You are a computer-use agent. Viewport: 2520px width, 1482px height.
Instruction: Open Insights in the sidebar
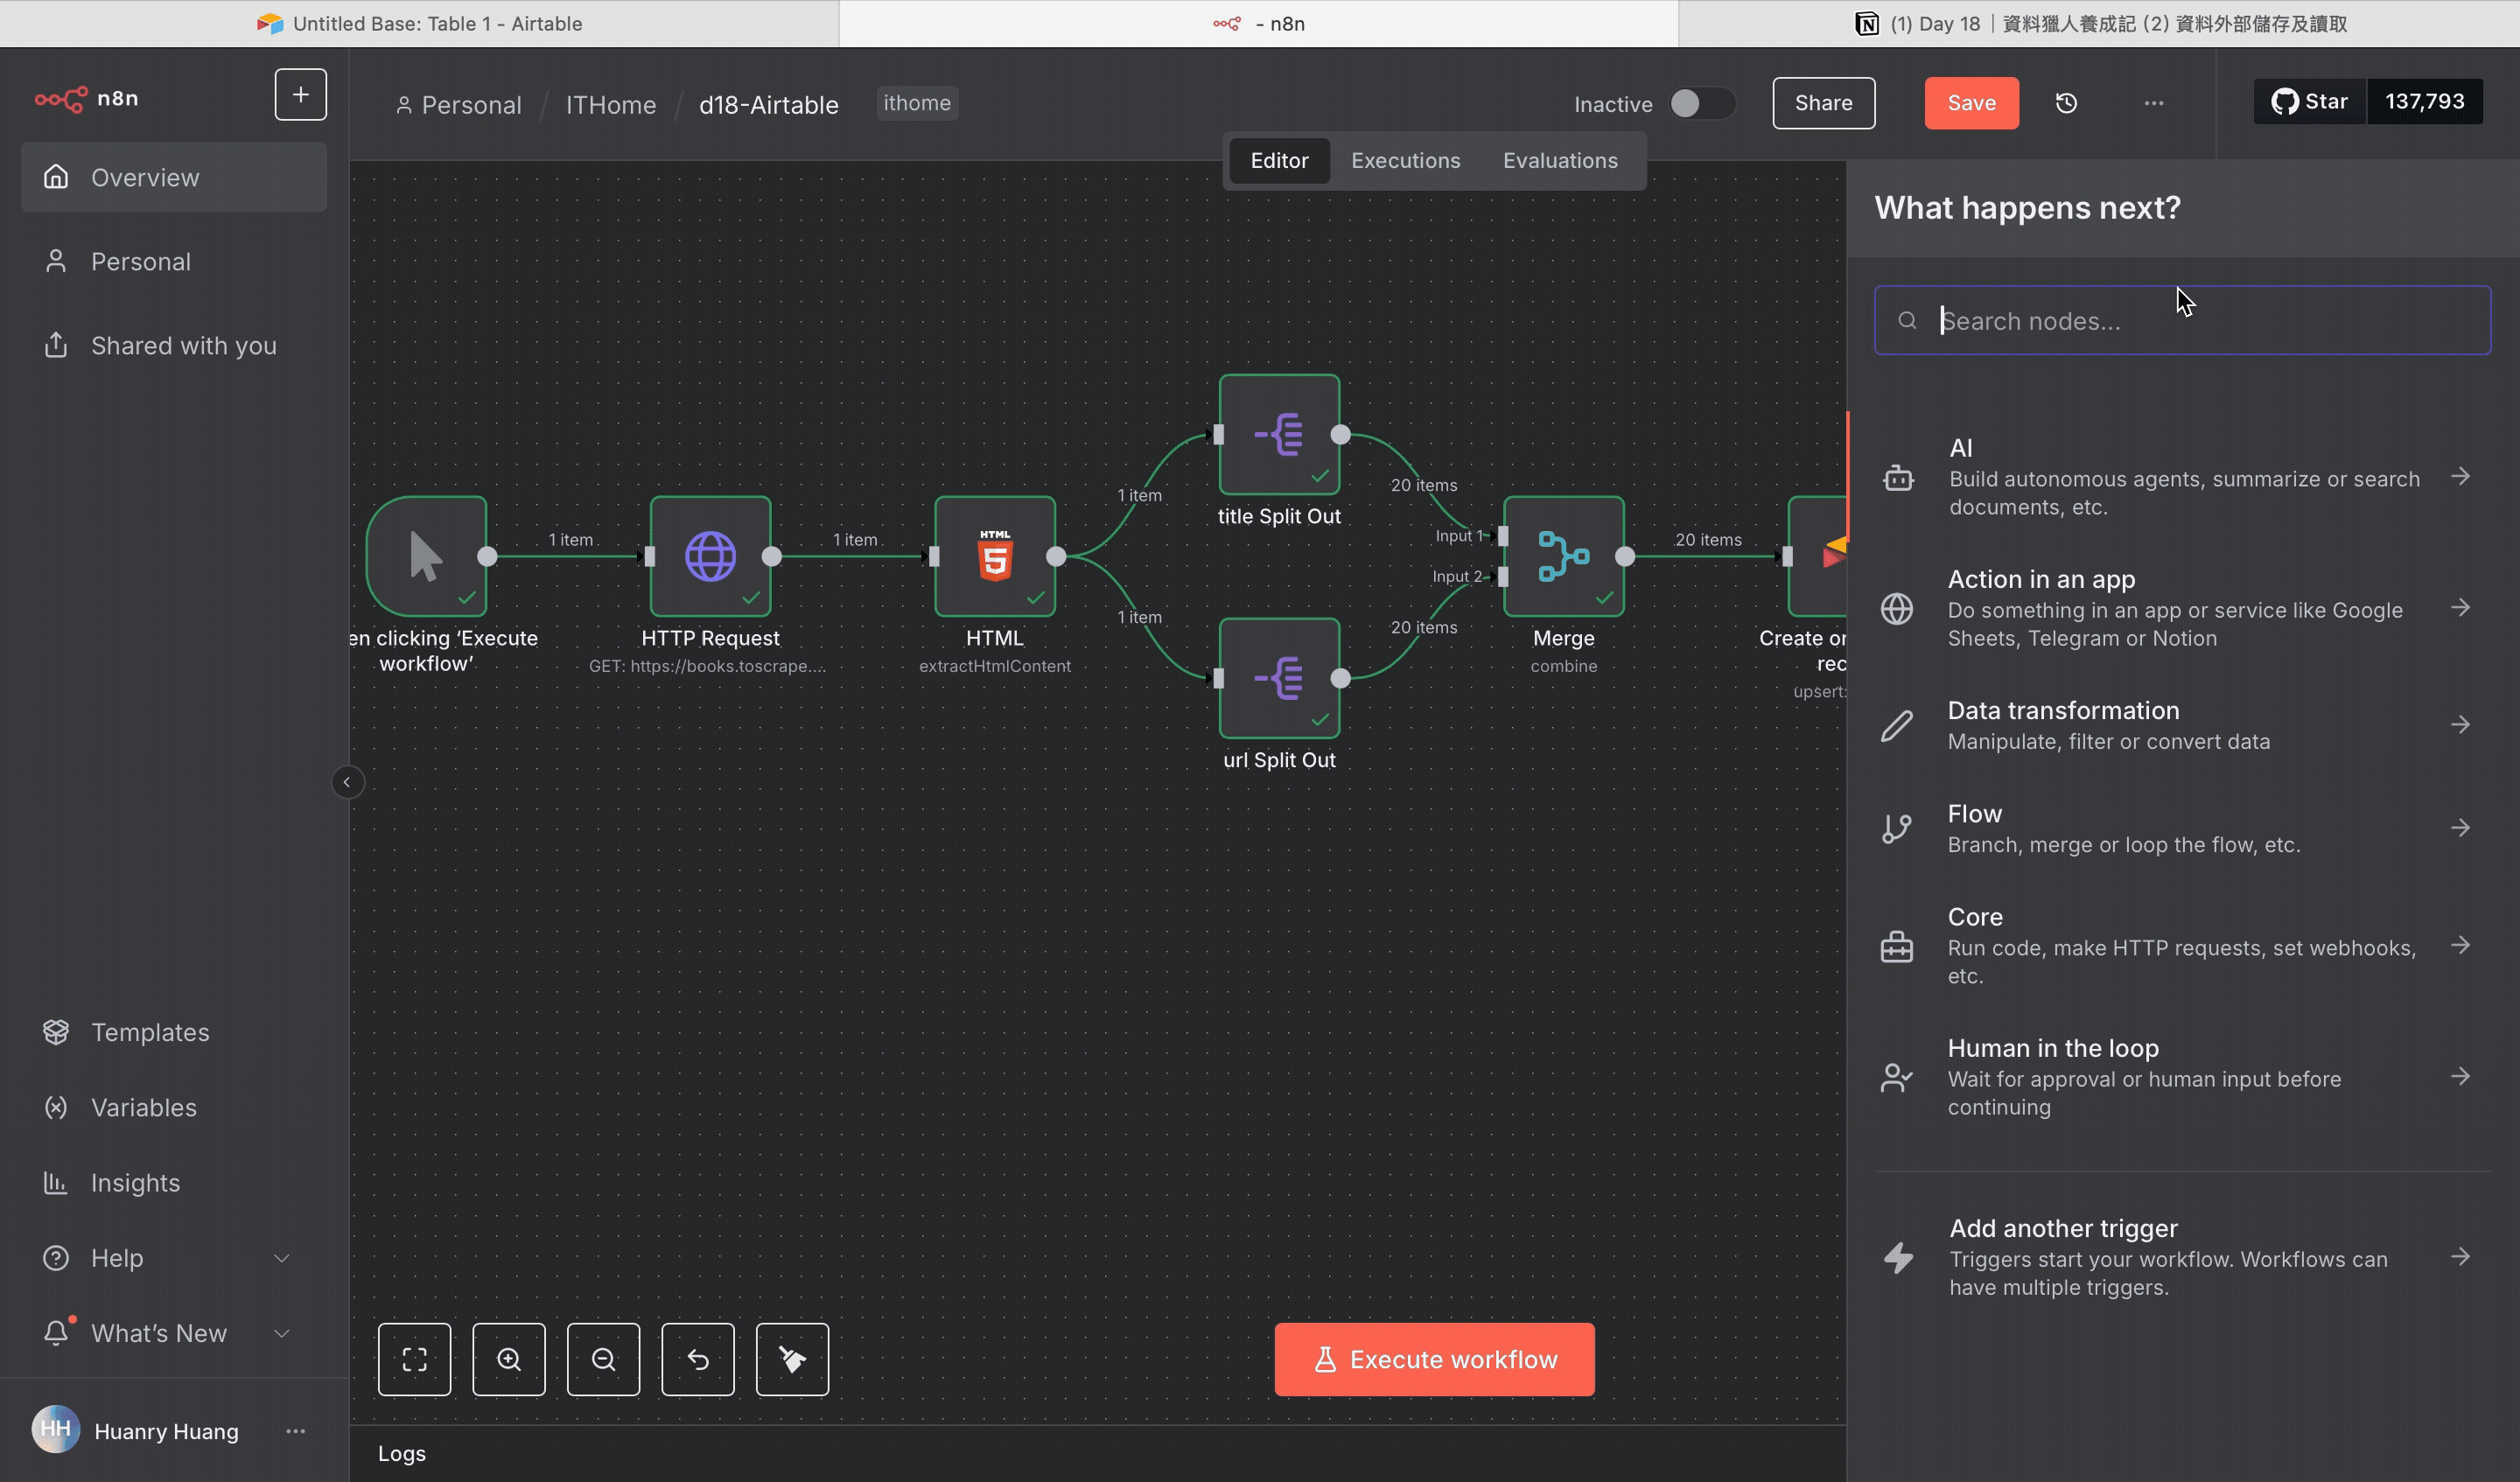[x=174, y=1183]
